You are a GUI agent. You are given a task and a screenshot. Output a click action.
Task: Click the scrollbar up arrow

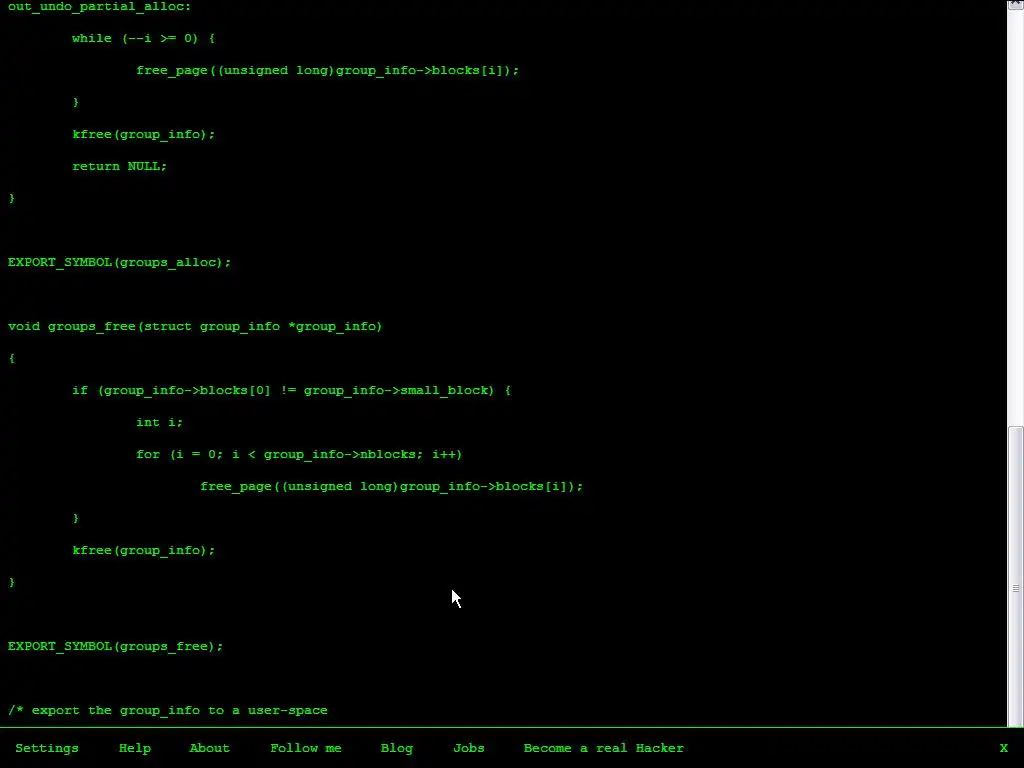click(x=1016, y=5)
